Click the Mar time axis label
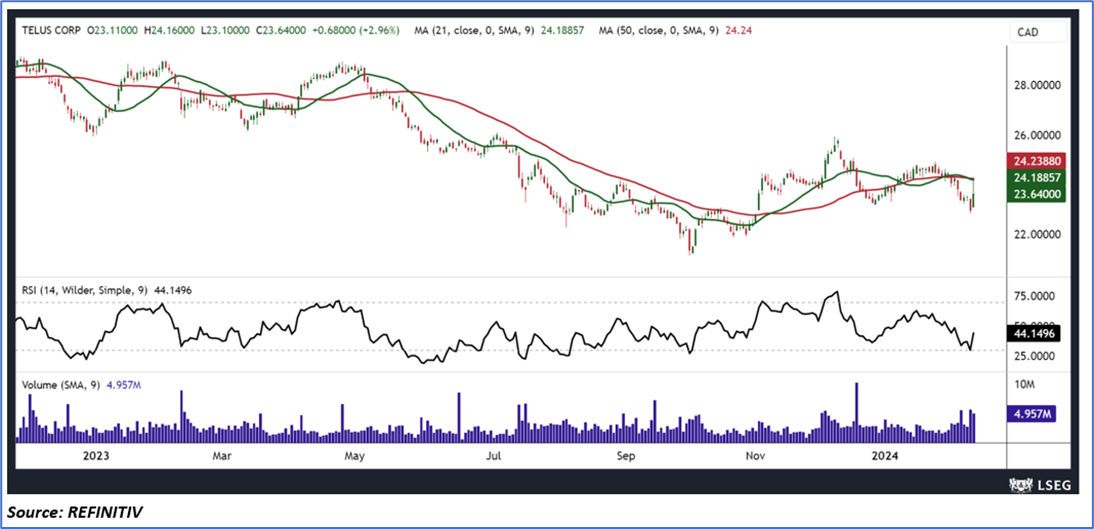1094x529 pixels. pyautogui.click(x=222, y=456)
